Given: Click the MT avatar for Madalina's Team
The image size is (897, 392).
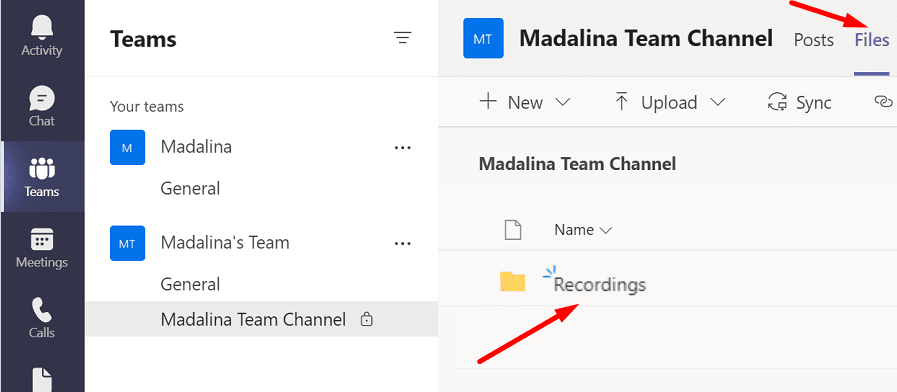Looking at the screenshot, I should [x=127, y=243].
